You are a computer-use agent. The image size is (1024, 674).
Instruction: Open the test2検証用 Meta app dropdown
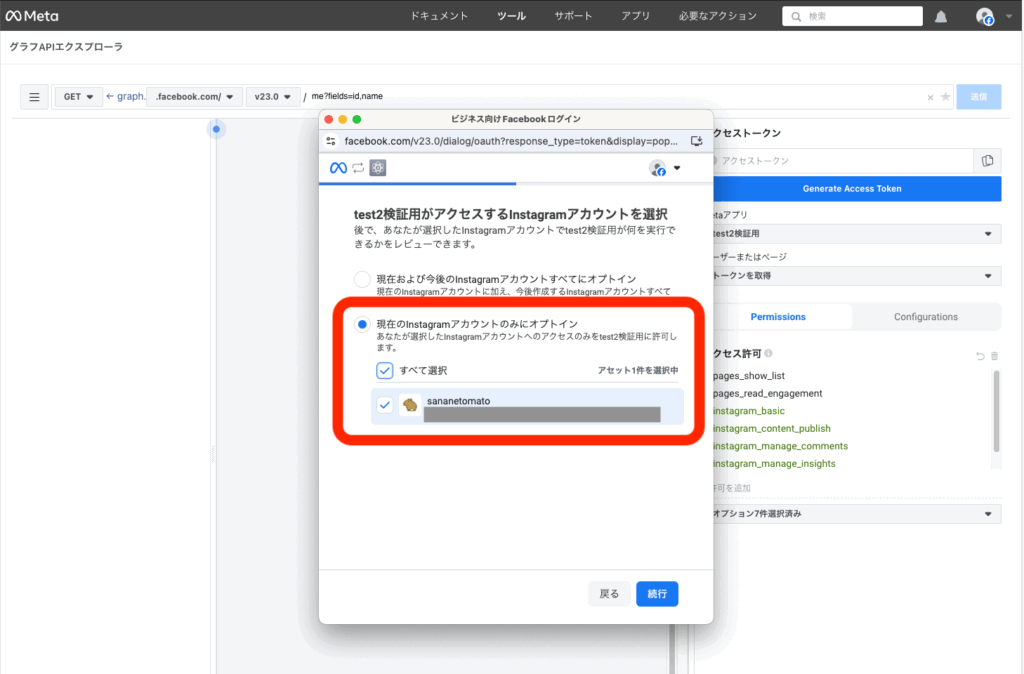click(x=856, y=234)
